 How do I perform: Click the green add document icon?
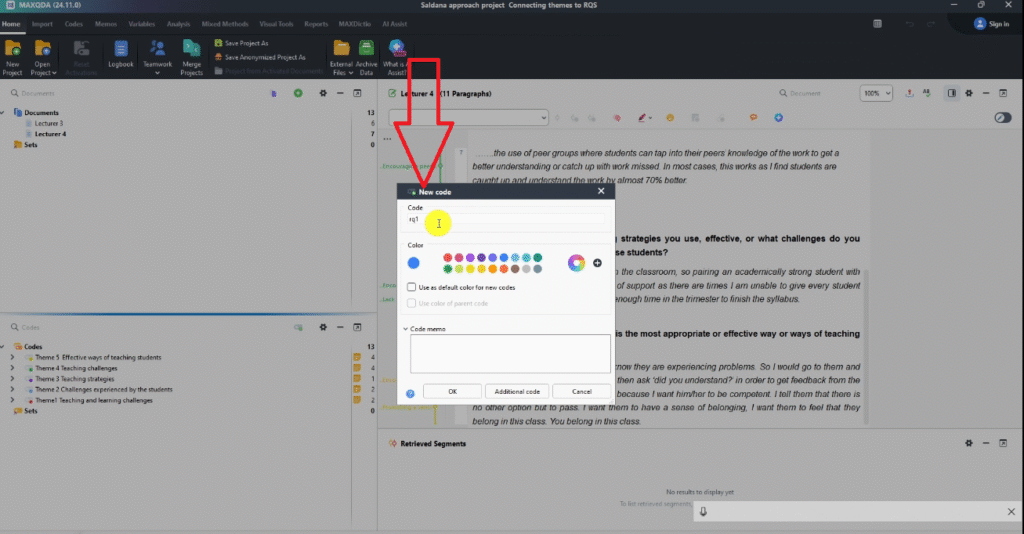pyautogui.click(x=297, y=93)
